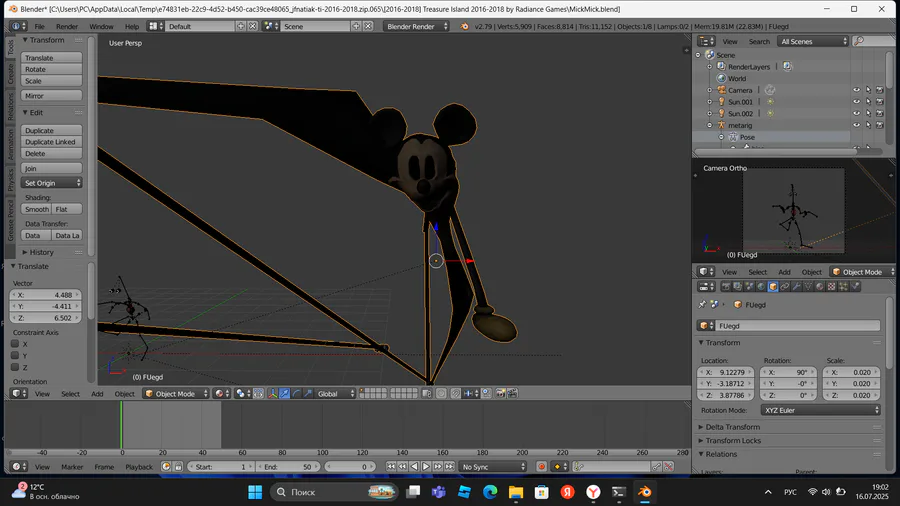Open the XYZ Euler rotation mode dropdown
The width and height of the screenshot is (900, 506).
coord(820,410)
